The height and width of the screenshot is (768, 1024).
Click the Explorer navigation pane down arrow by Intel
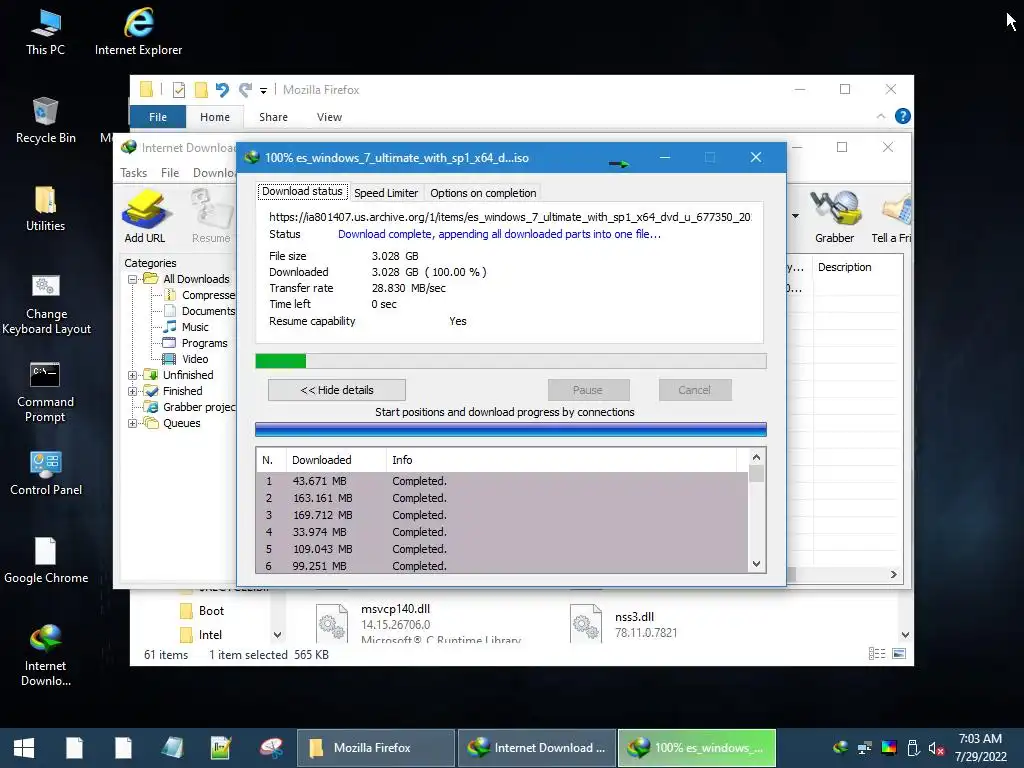pyautogui.click(x=278, y=635)
